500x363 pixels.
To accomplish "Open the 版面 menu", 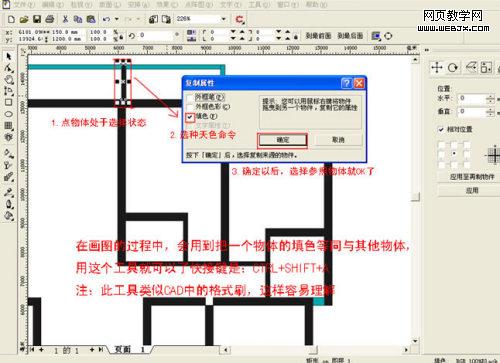I will click(x=110, y=5).
